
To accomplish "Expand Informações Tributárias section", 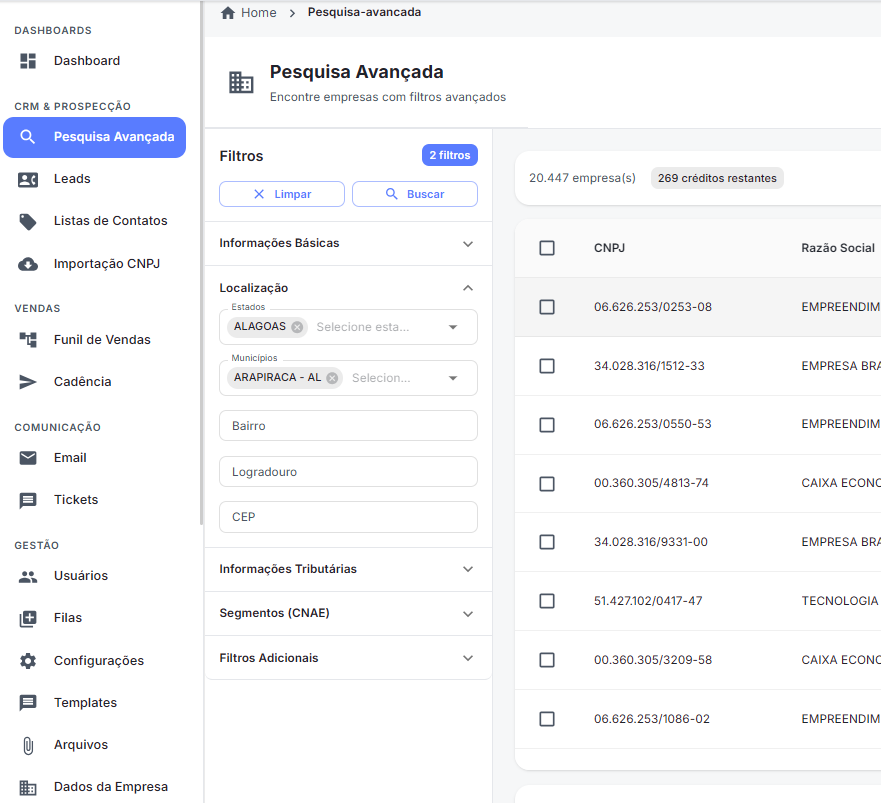I will 347,569.
